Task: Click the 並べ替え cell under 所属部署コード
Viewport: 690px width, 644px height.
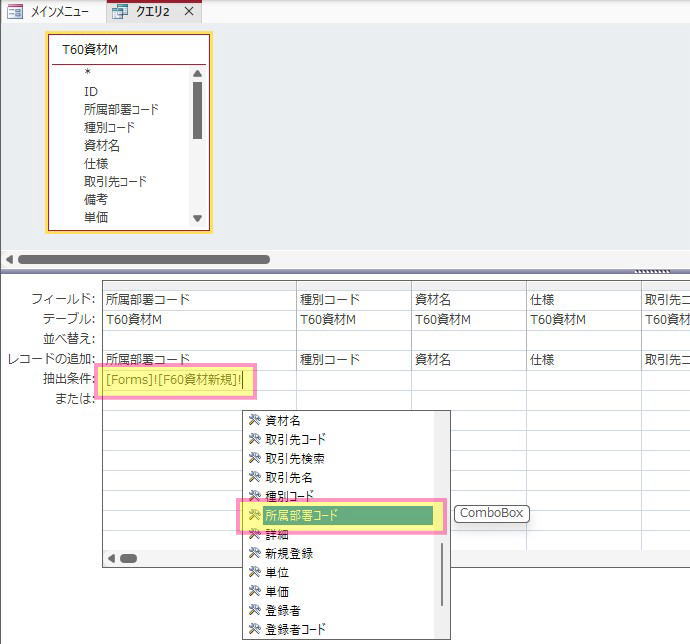Action: point(199,340)
